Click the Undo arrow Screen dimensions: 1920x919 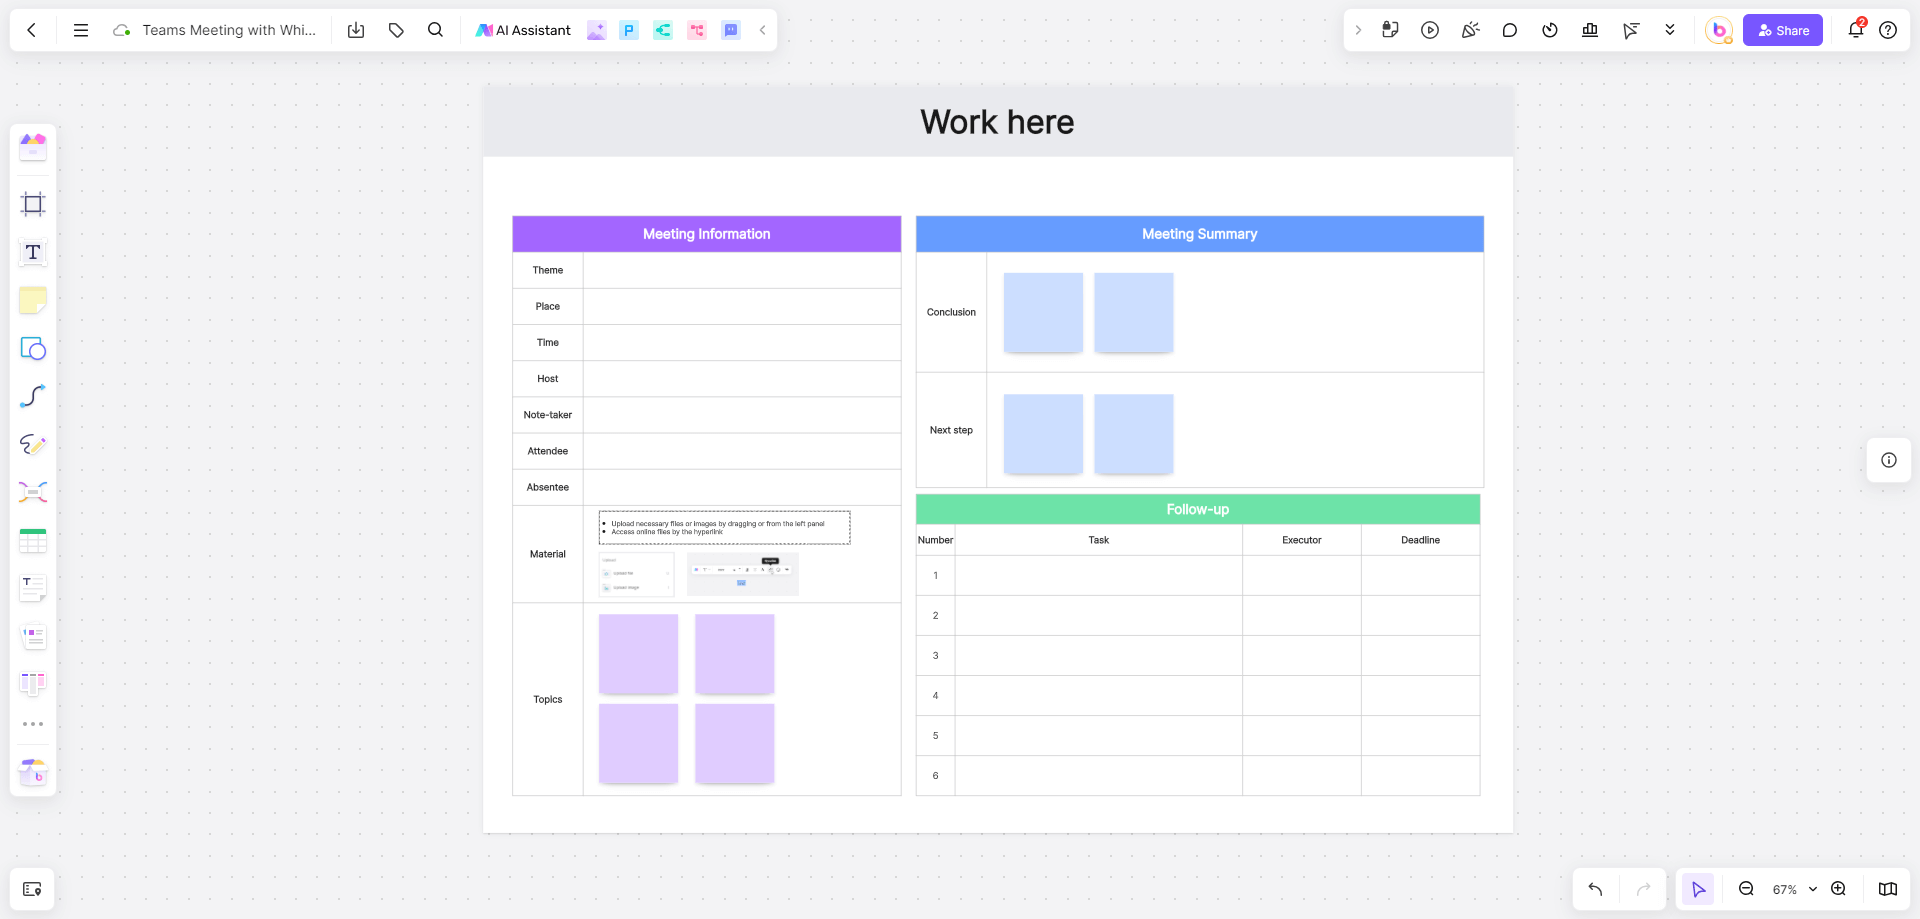click(x=1596, y=889)
